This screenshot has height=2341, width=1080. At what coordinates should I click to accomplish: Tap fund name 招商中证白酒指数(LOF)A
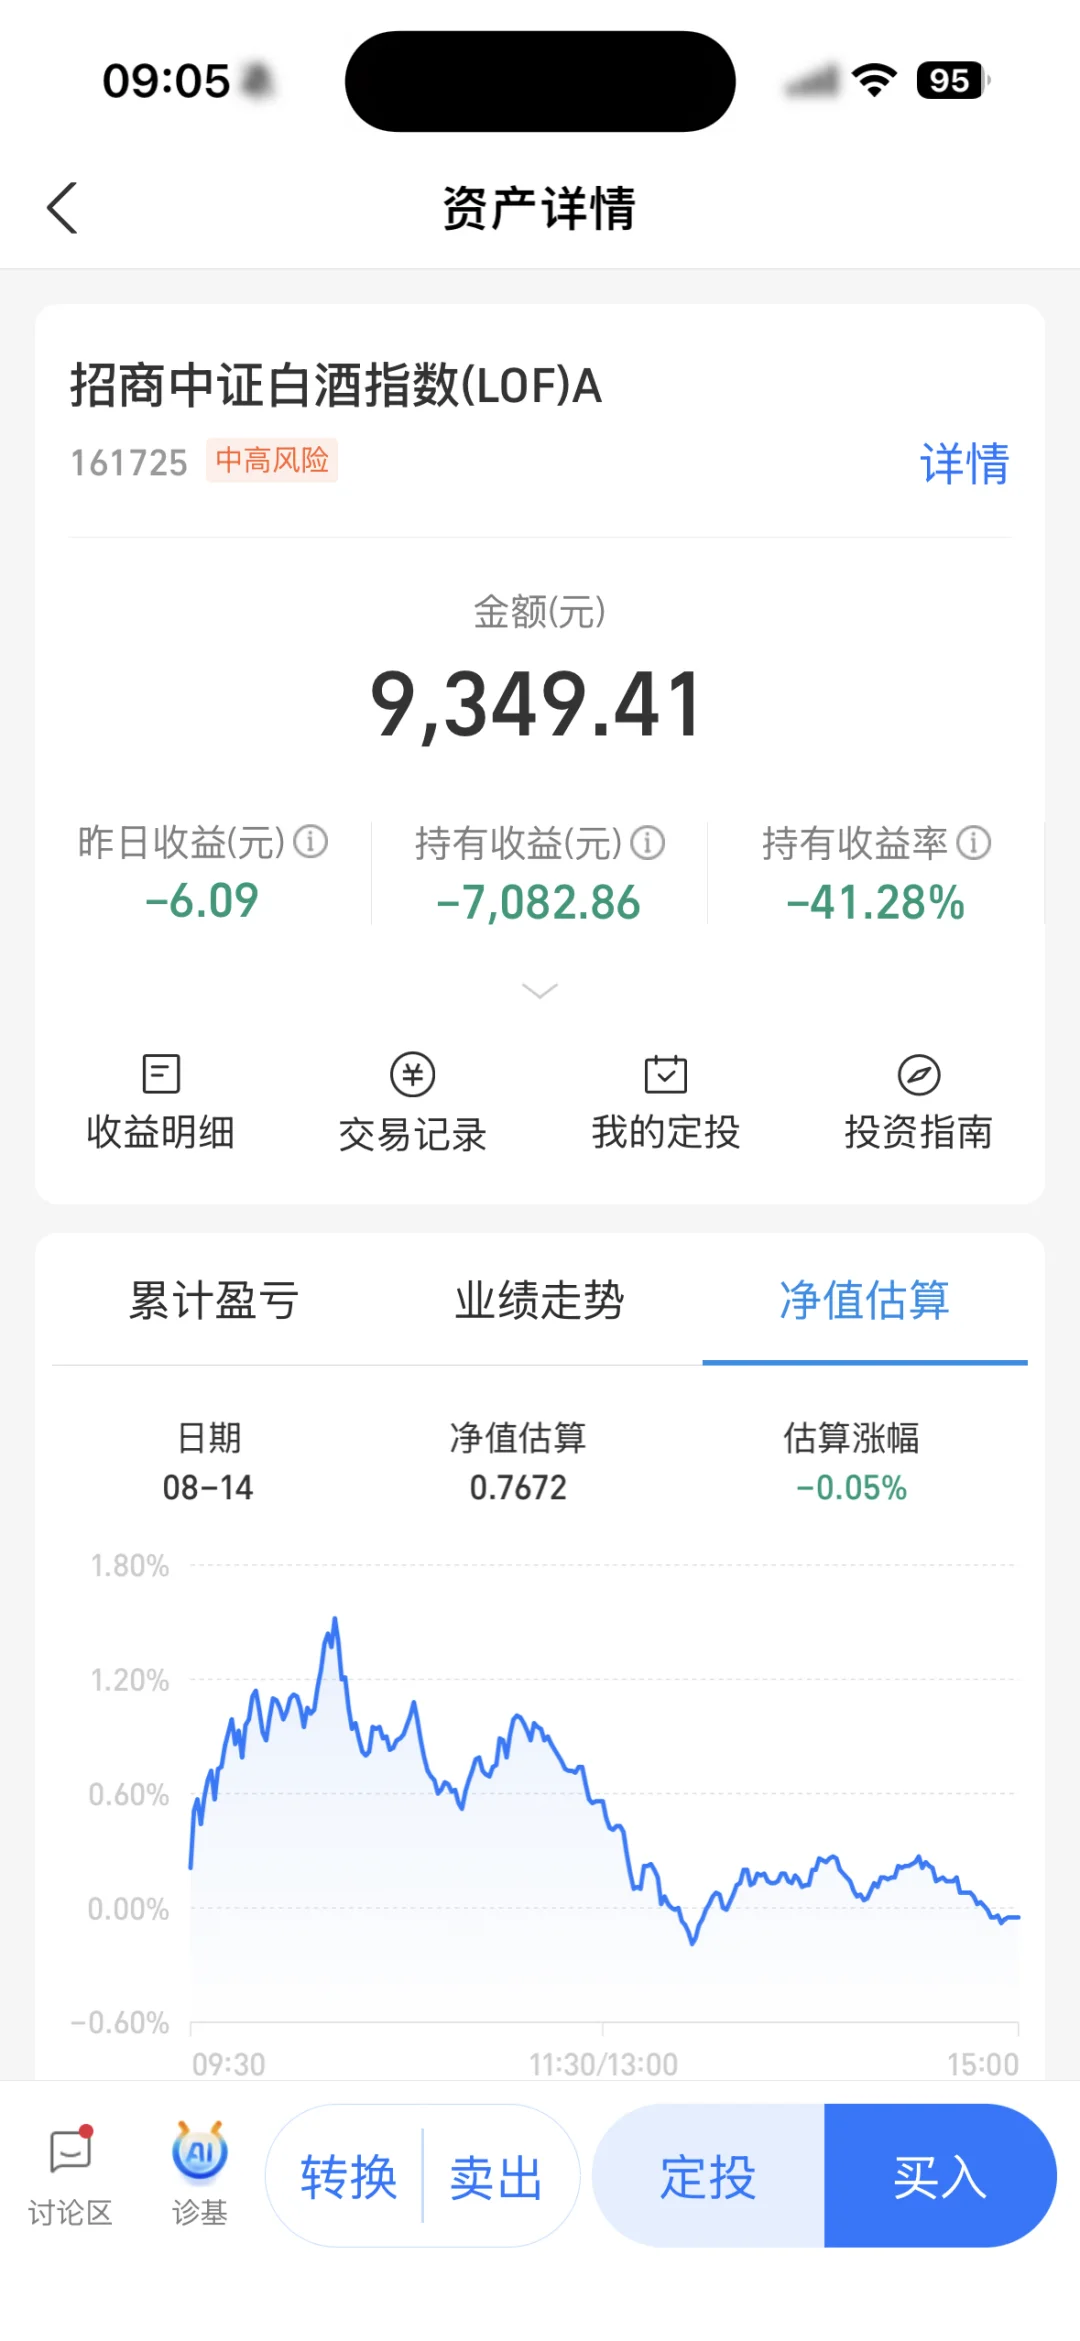[x=336, y=386]
